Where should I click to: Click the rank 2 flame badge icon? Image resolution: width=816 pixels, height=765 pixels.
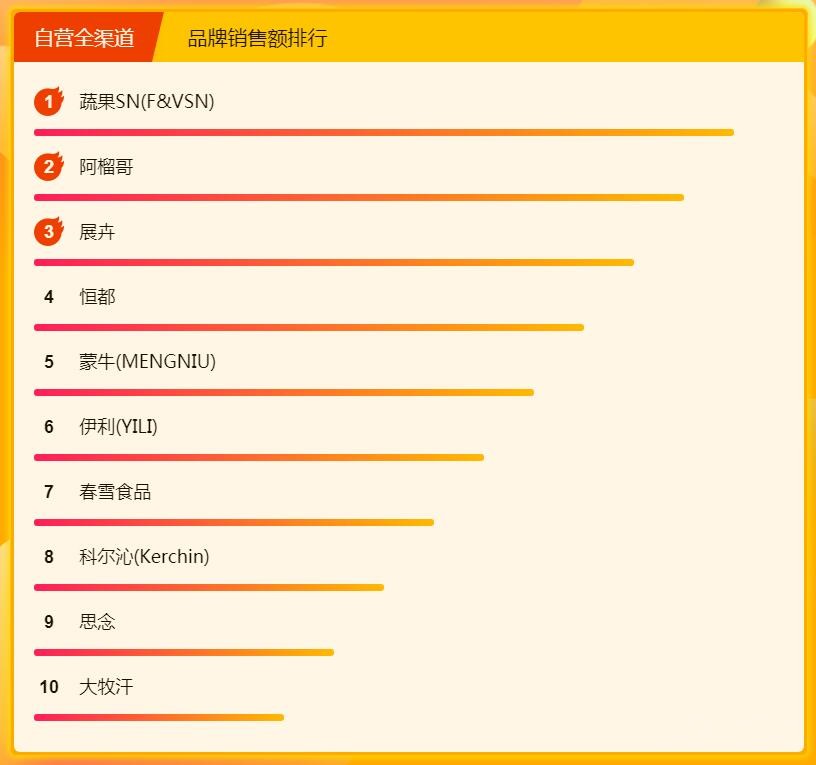(48, 167)
